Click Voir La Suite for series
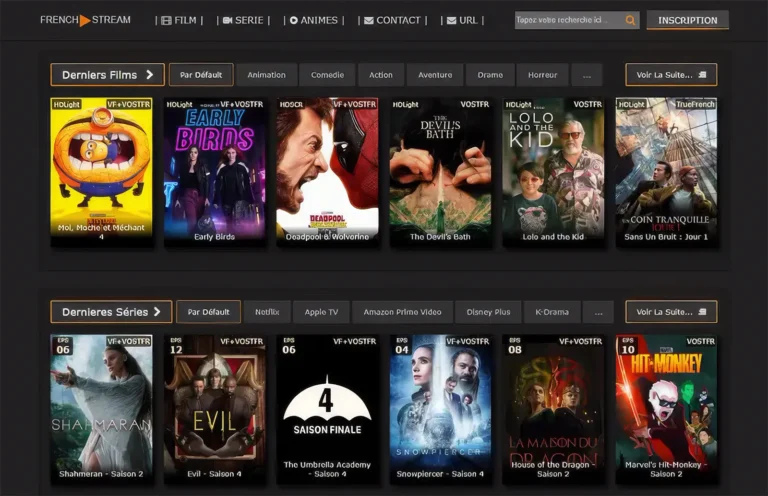This screenshot has height=496, width=768. (x=671, y=311)
